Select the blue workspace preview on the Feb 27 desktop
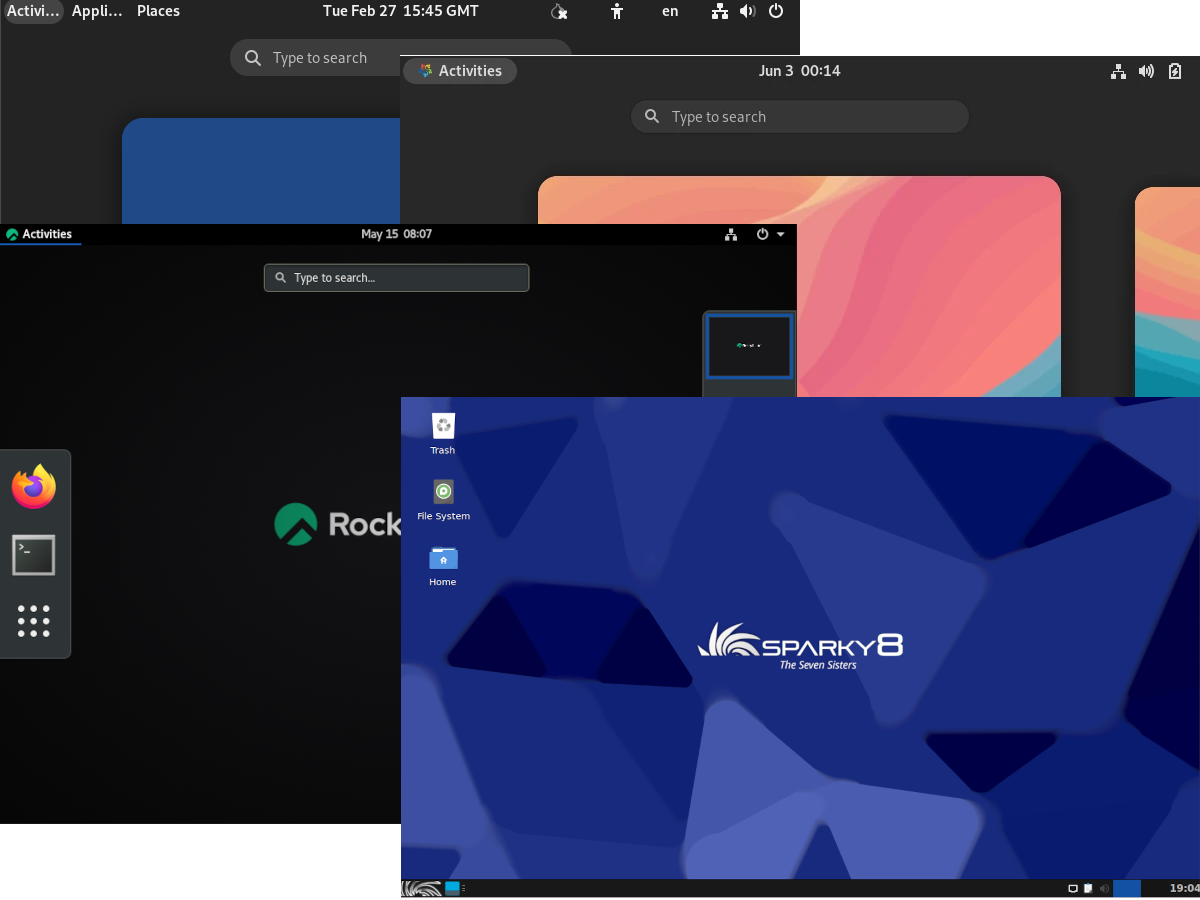 [x=261, y=171]
